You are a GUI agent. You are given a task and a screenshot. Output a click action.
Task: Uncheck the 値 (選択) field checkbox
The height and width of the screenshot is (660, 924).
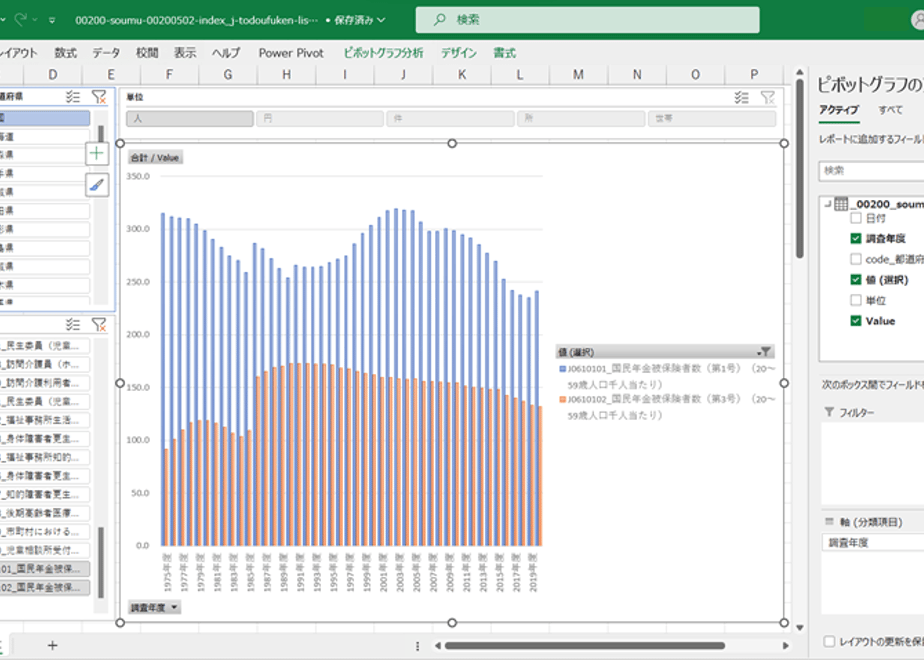coord(856,279)
